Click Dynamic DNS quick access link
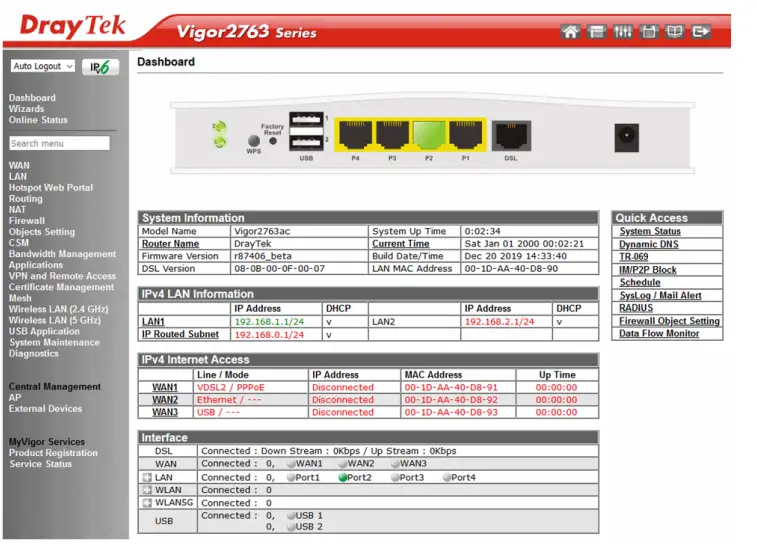757x551 pixels. pos(649,244)
